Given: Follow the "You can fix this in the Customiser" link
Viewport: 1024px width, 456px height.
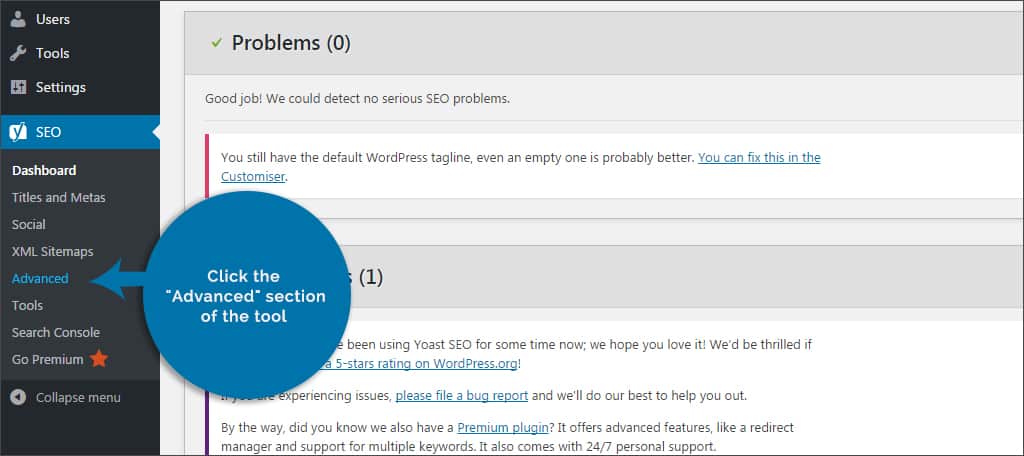Looking at the screenshot, I should [x=758, y=158].
